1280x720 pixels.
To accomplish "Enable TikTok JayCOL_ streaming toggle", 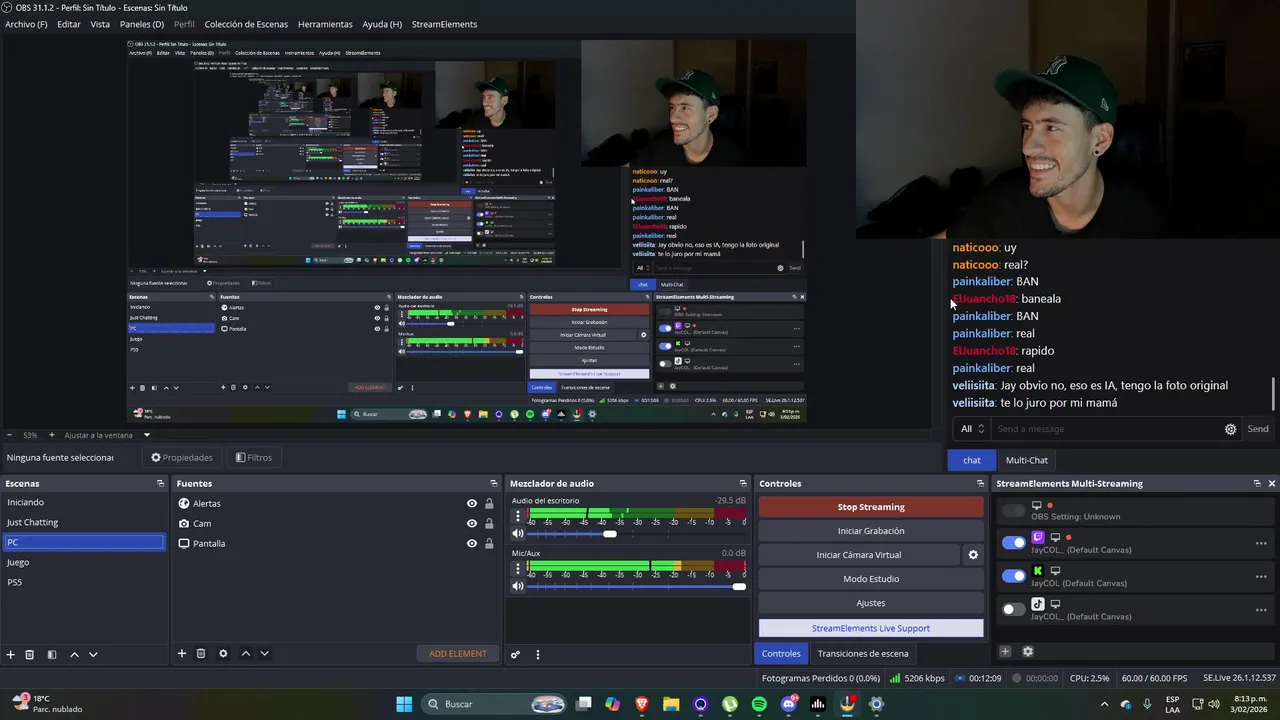I will [1014, 609].
